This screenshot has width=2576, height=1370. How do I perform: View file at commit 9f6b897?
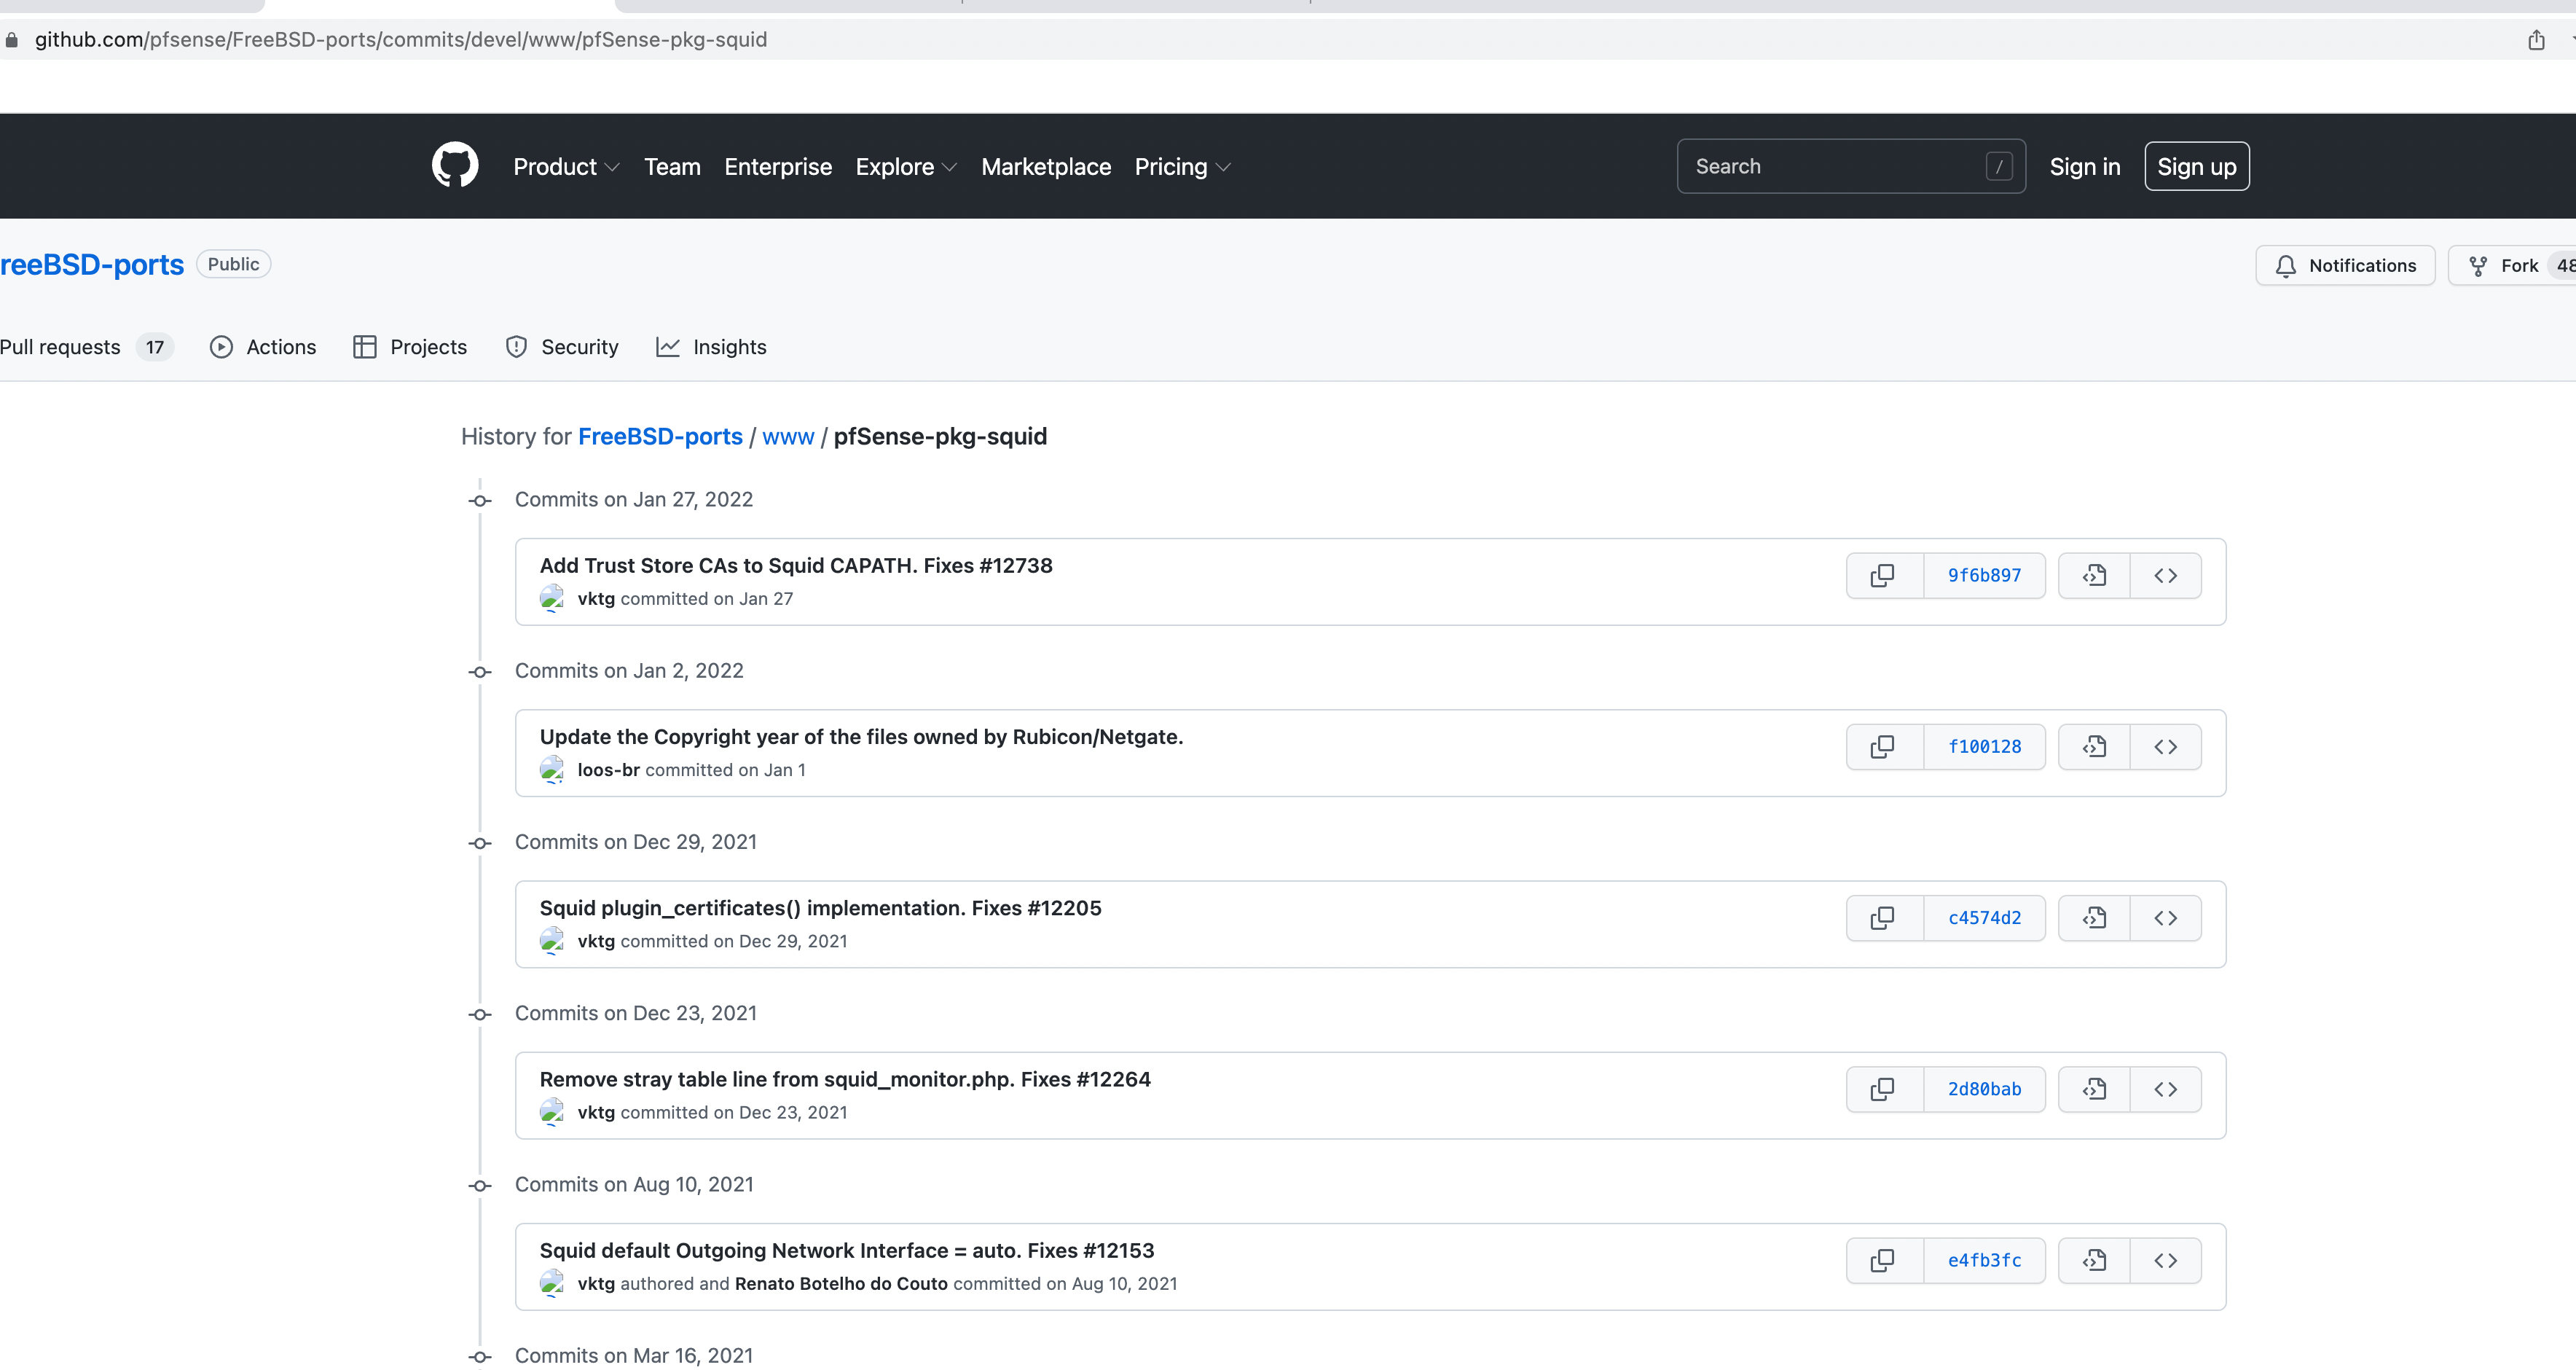[x=2094, y=575]
